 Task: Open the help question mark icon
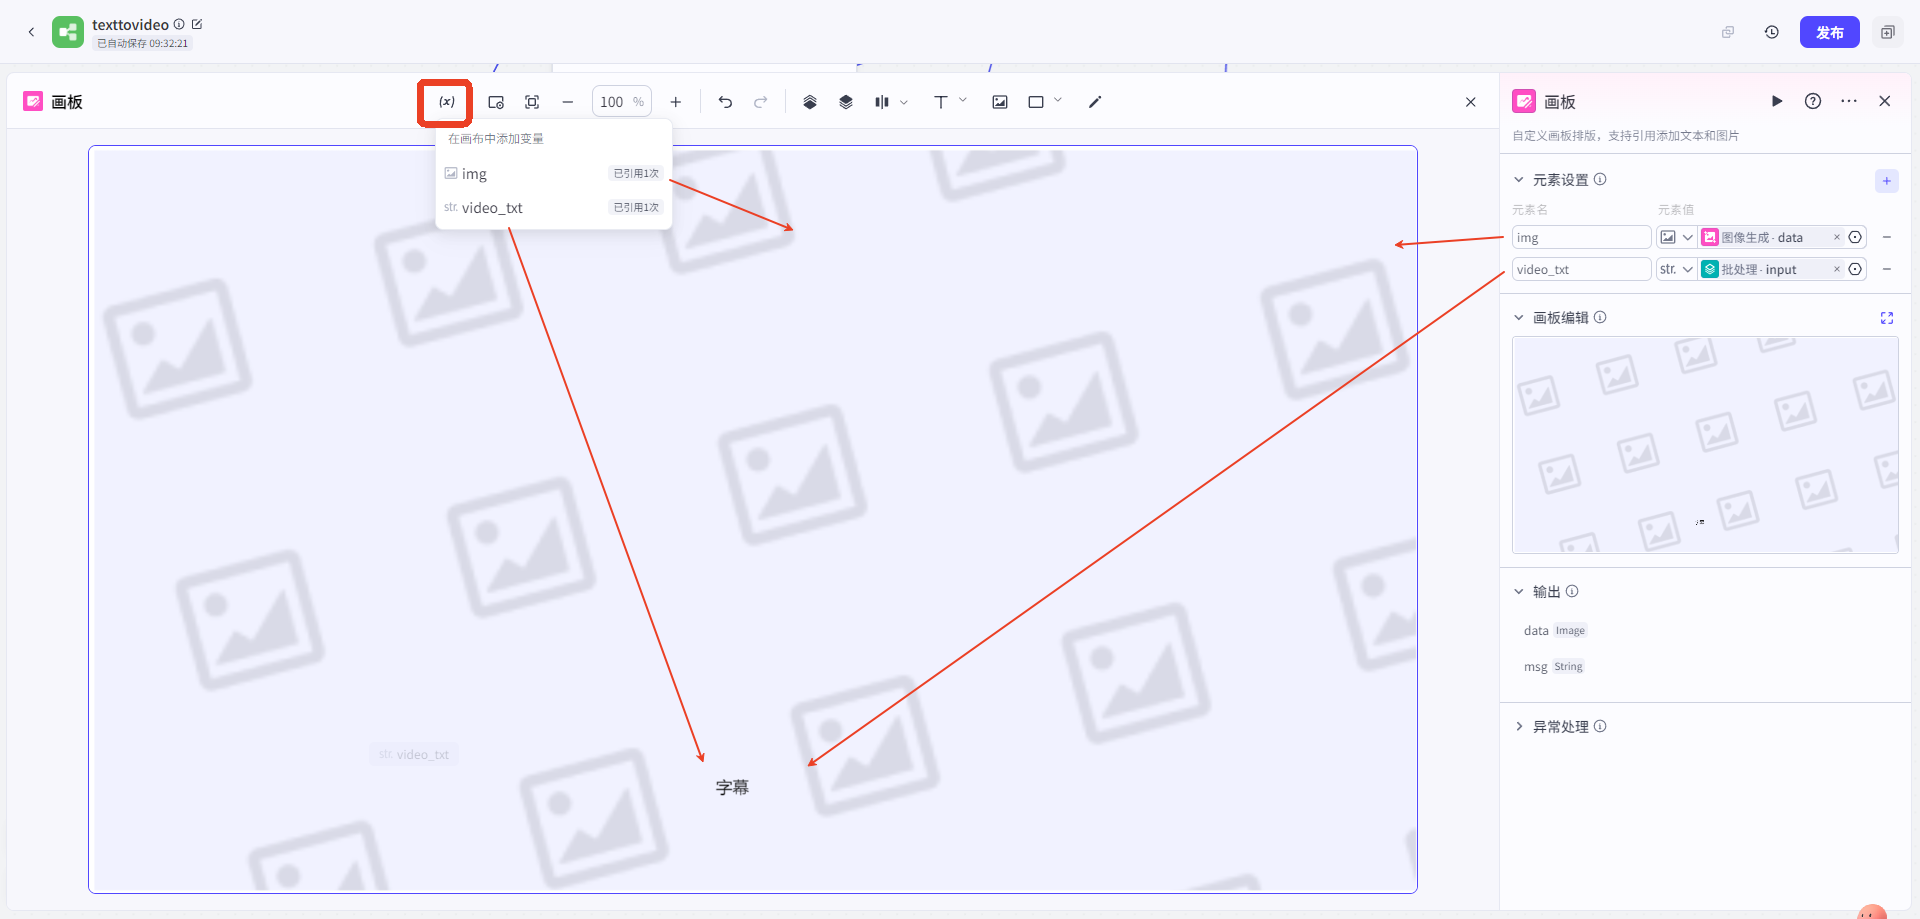pos(1812,101)
